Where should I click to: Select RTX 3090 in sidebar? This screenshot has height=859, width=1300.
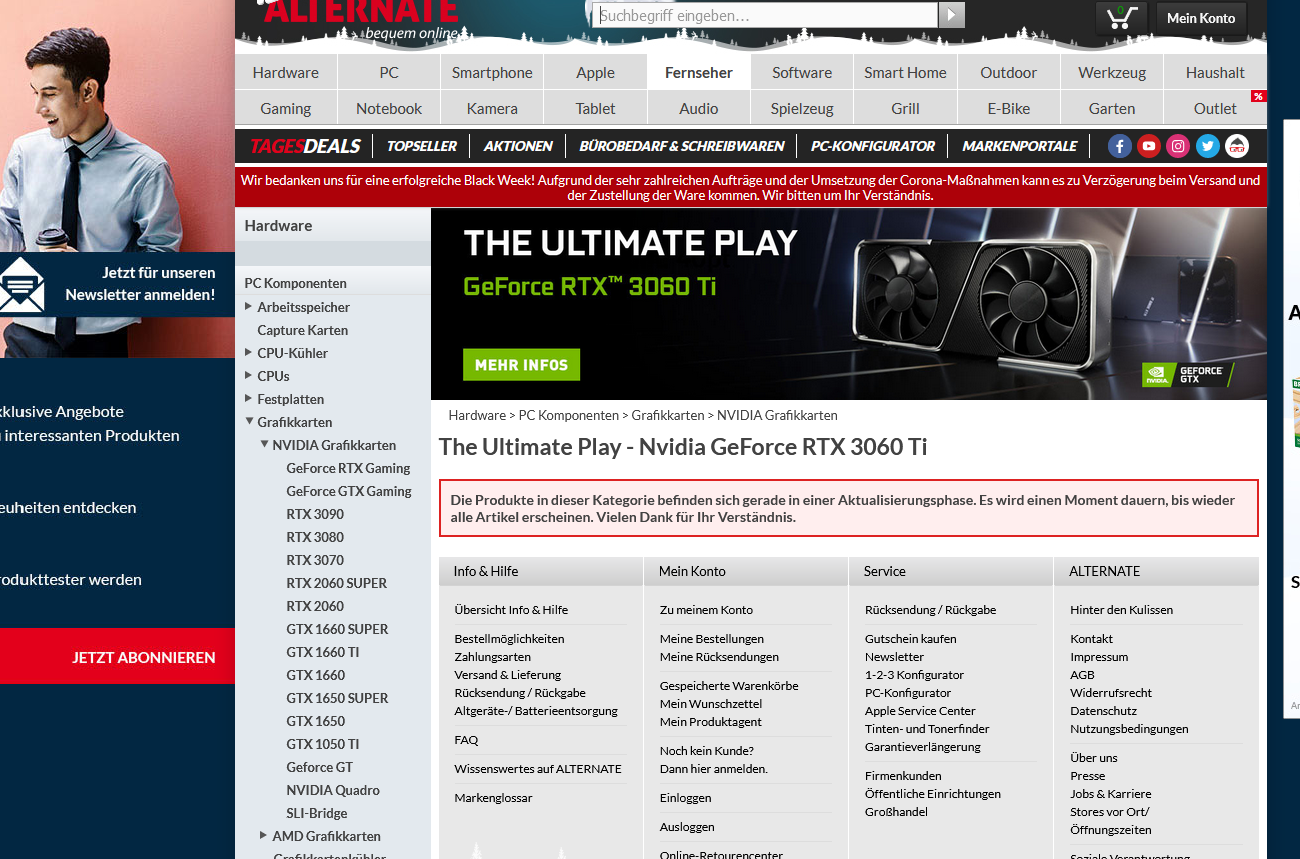(x=315, y=514)
